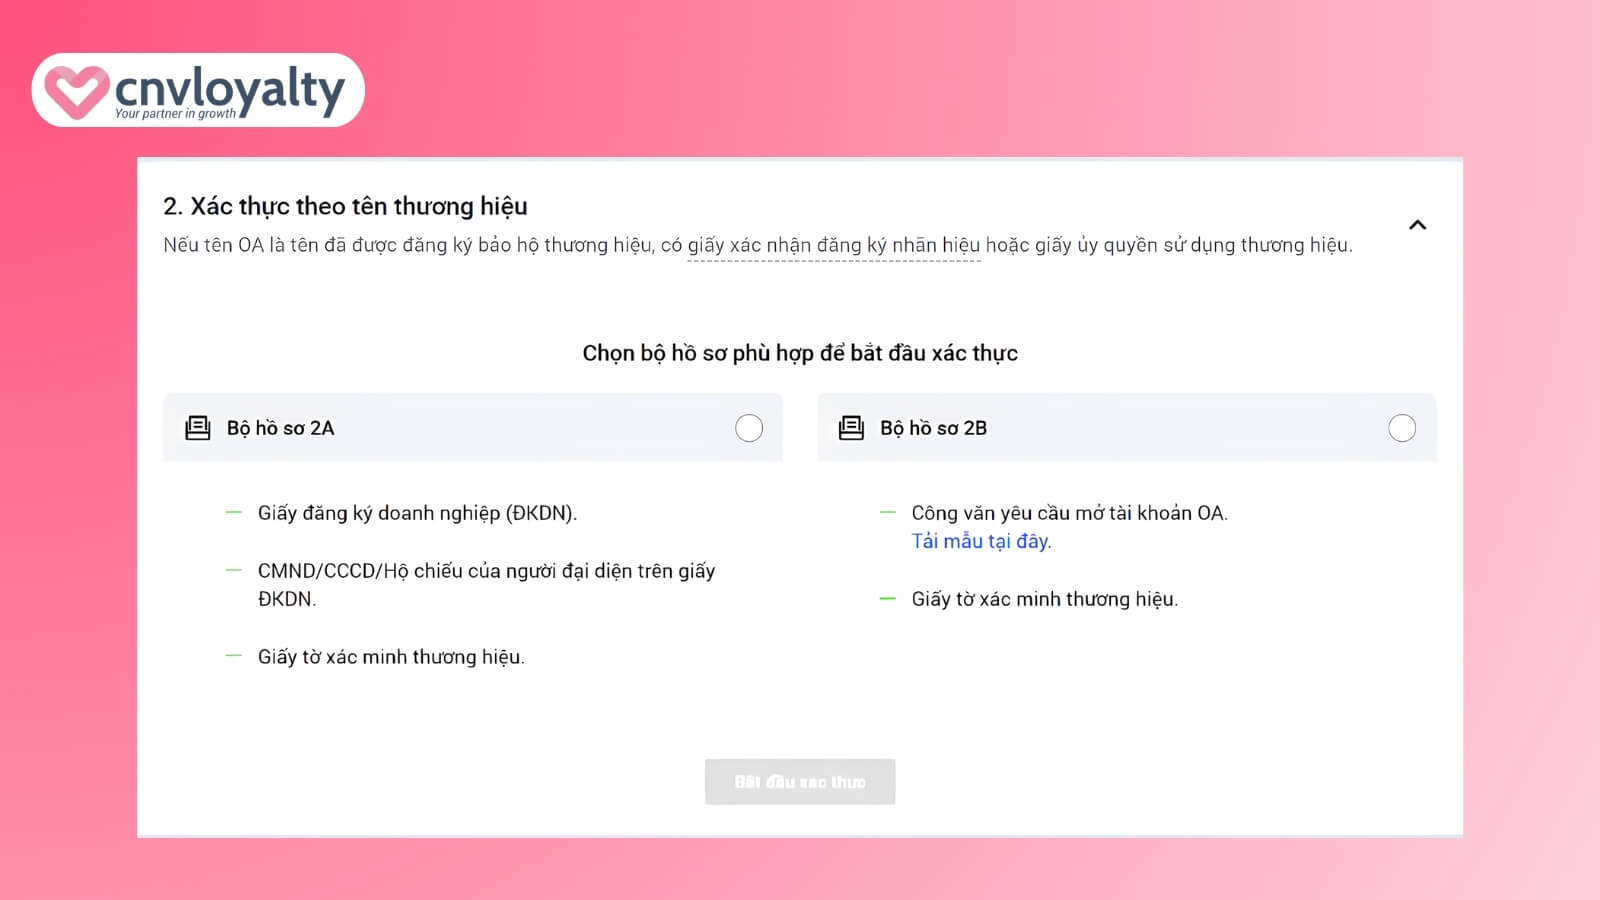
Task: Click the Giấy đăng ký doanh nghiệp (ĐKDN) item
Action: click(x=417, y=513)
